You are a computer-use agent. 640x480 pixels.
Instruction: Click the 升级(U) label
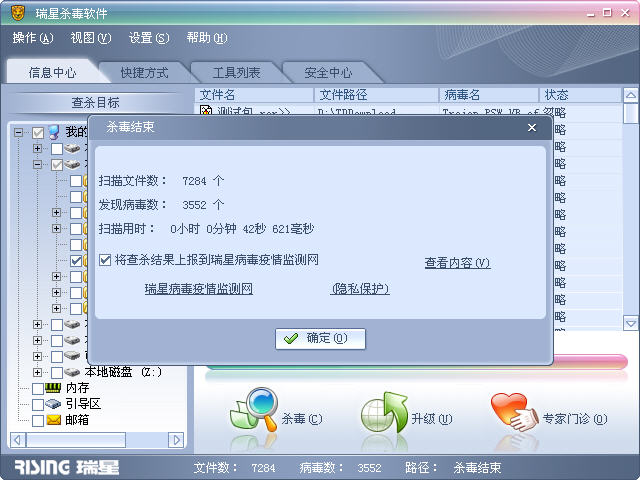click(x=431, y=418)
